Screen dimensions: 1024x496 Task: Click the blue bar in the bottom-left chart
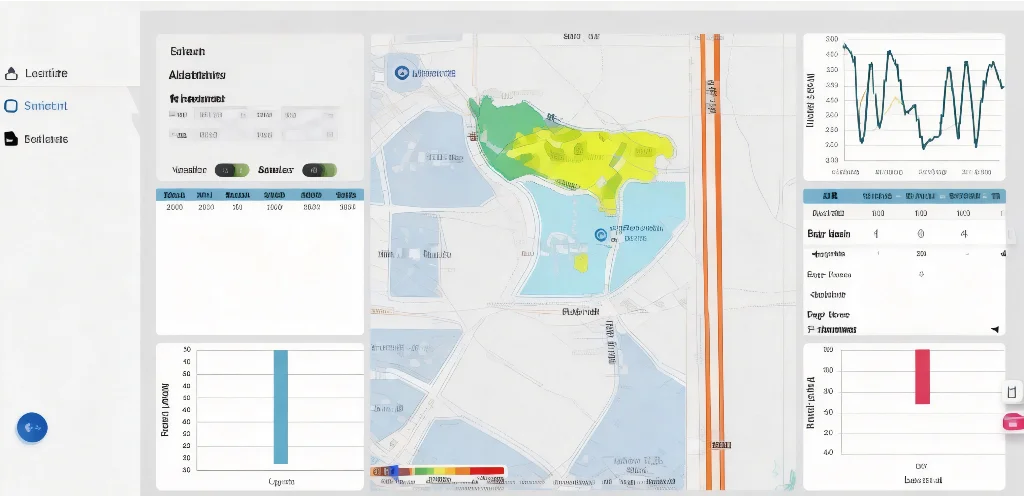tap(280, 406)
